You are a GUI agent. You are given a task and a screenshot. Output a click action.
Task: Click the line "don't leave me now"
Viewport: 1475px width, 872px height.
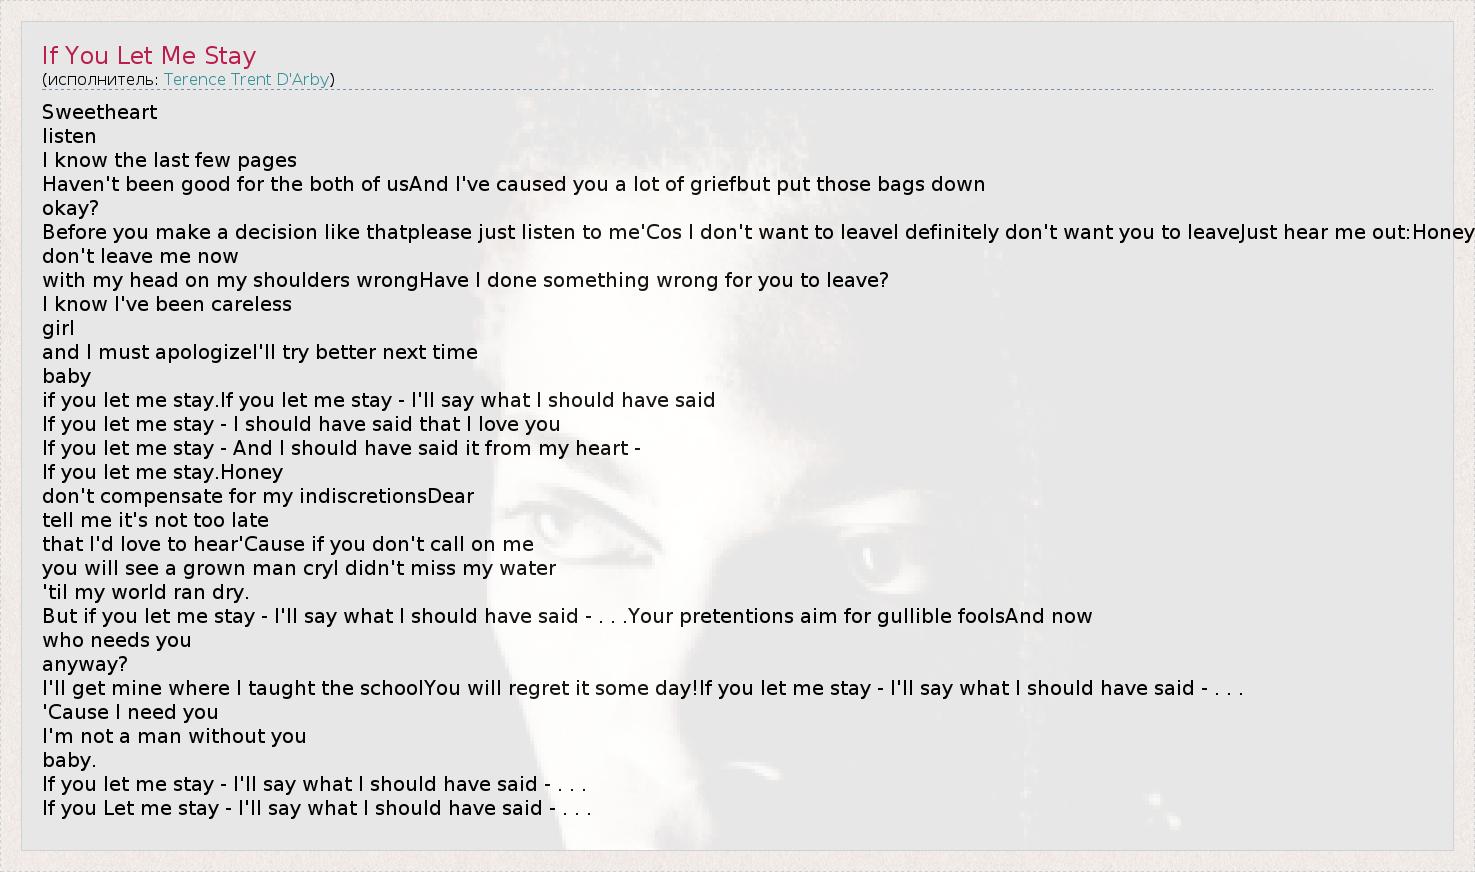140,256
